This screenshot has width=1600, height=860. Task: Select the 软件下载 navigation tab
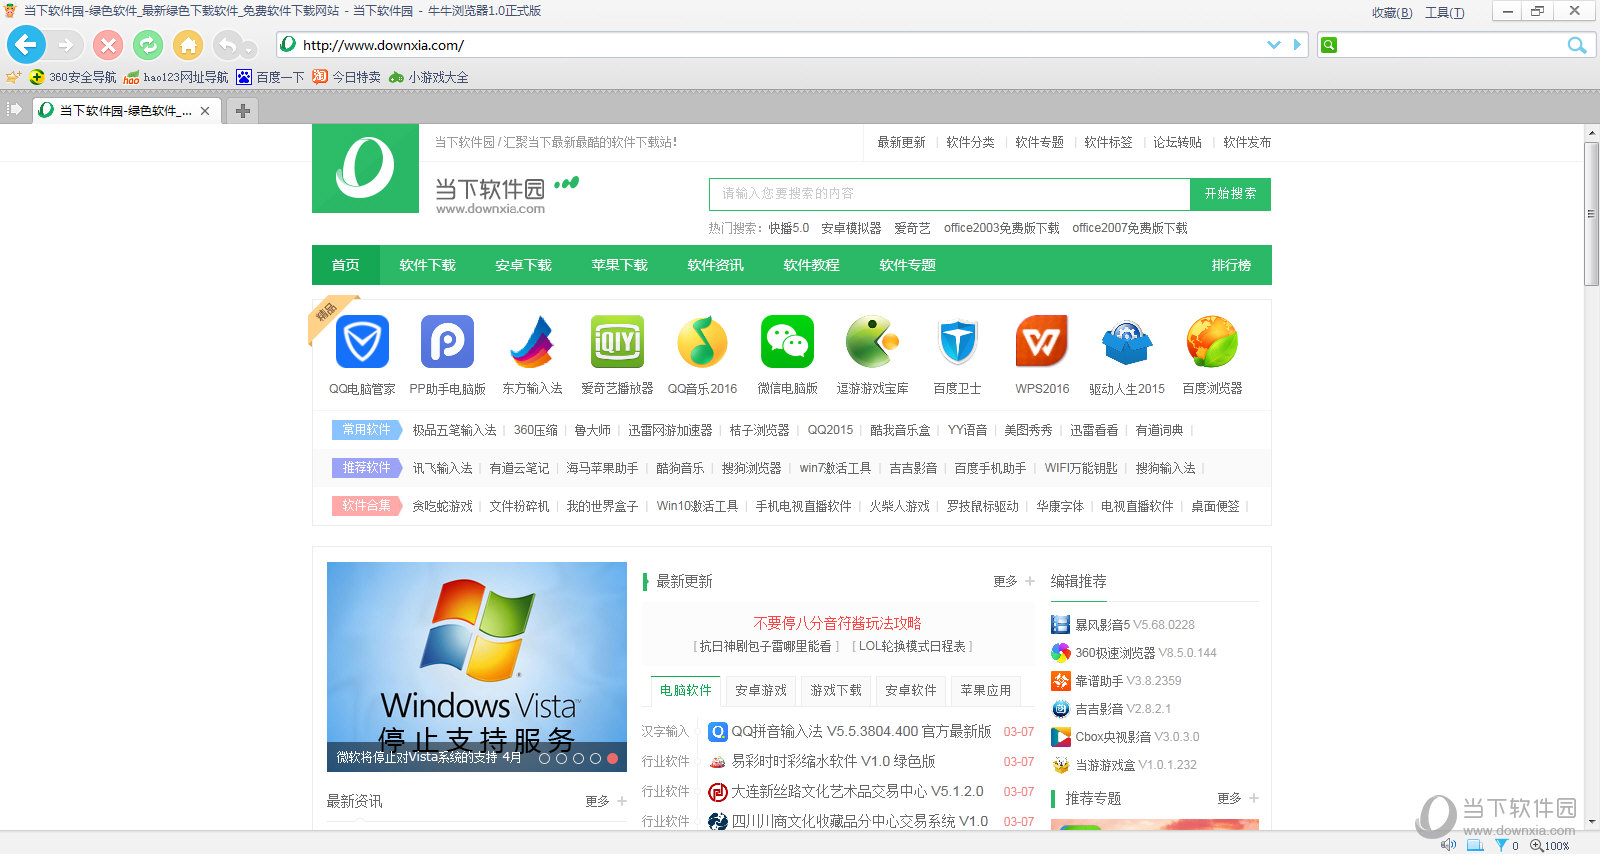[427, 265]
